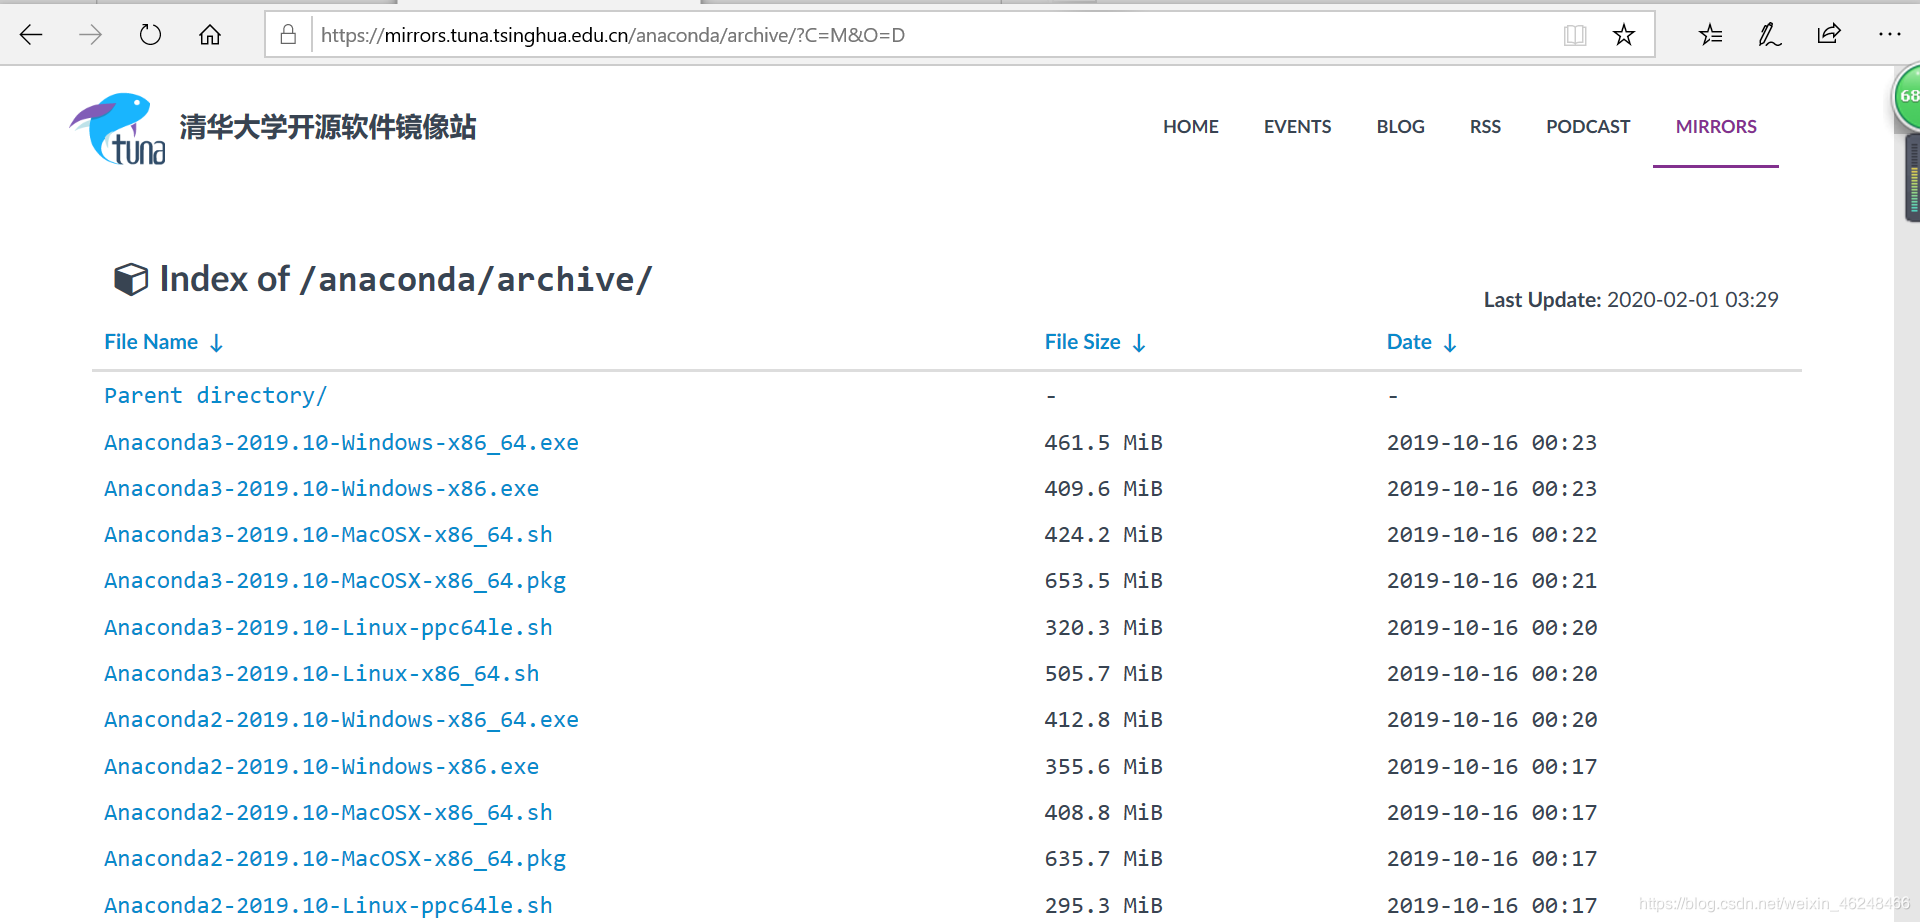Click the 653.5 MiB size cell
This screenshot has height=922, width=1920.
(x=1103, y=581)
